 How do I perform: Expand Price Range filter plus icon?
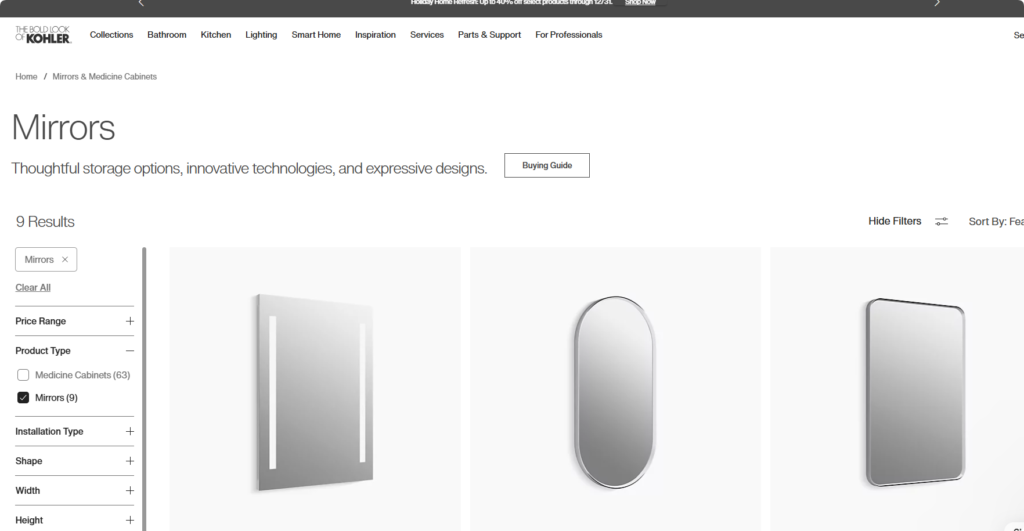click(x=130, y=321)
